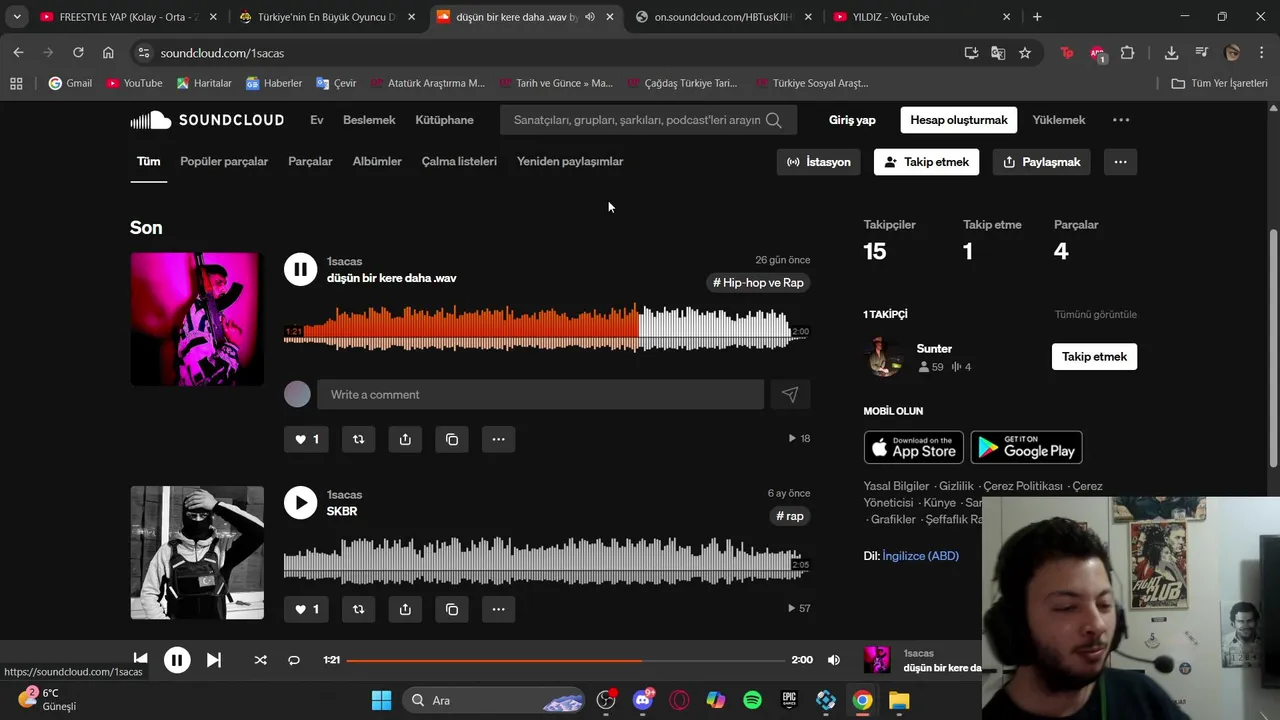Repost the düşün bir kere daha track
Viewport: 1280px width, 720px height.
click(x=358, y=439)
